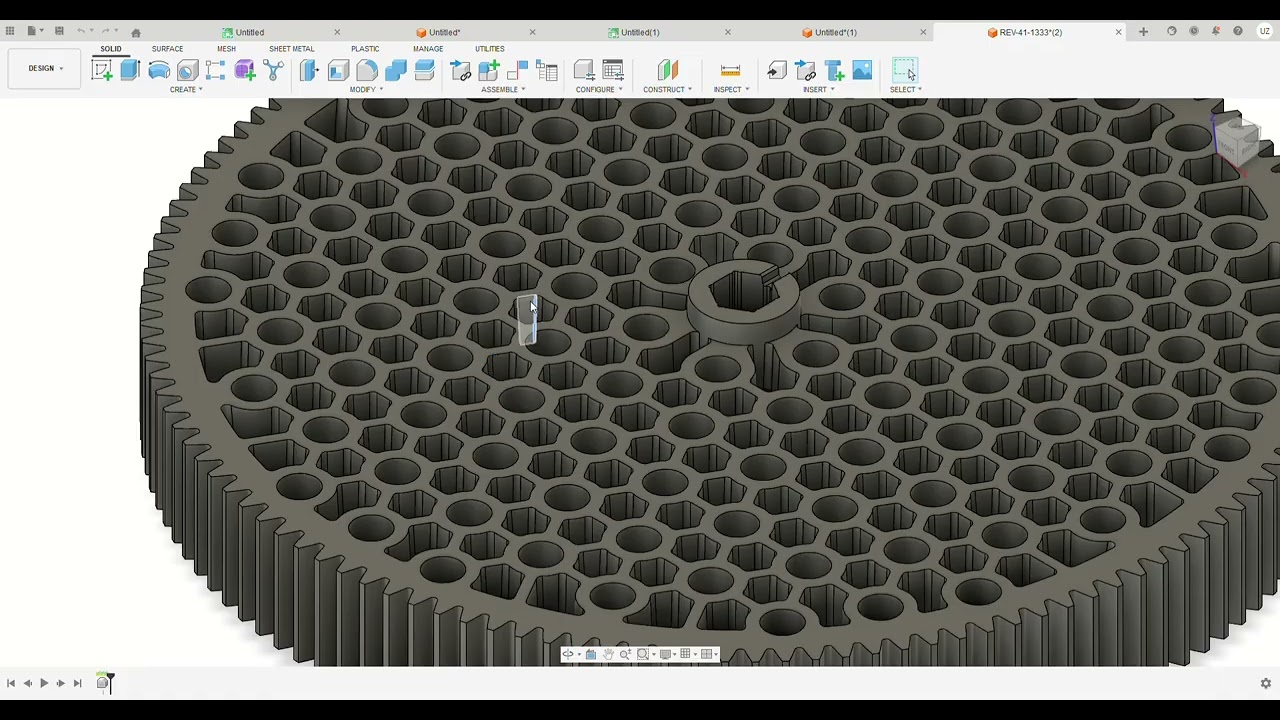Open the Data Panel grid icon
1280x720 pixels.
[x=10, y=32]
